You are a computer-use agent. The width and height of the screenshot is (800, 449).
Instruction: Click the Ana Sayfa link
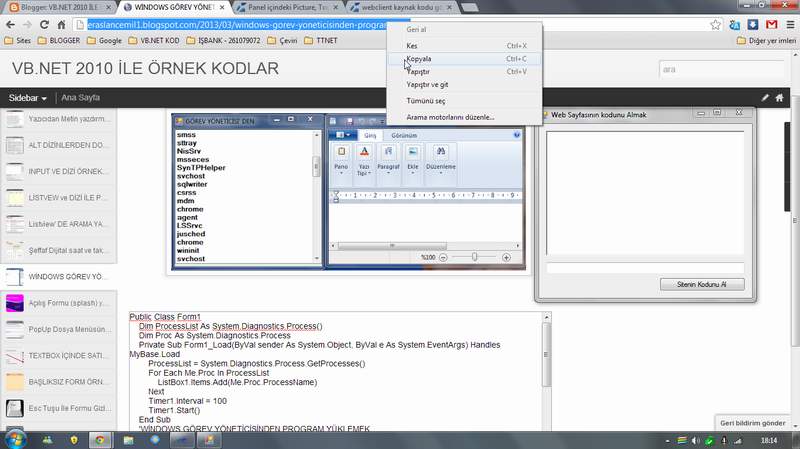(x=81, y=97)
